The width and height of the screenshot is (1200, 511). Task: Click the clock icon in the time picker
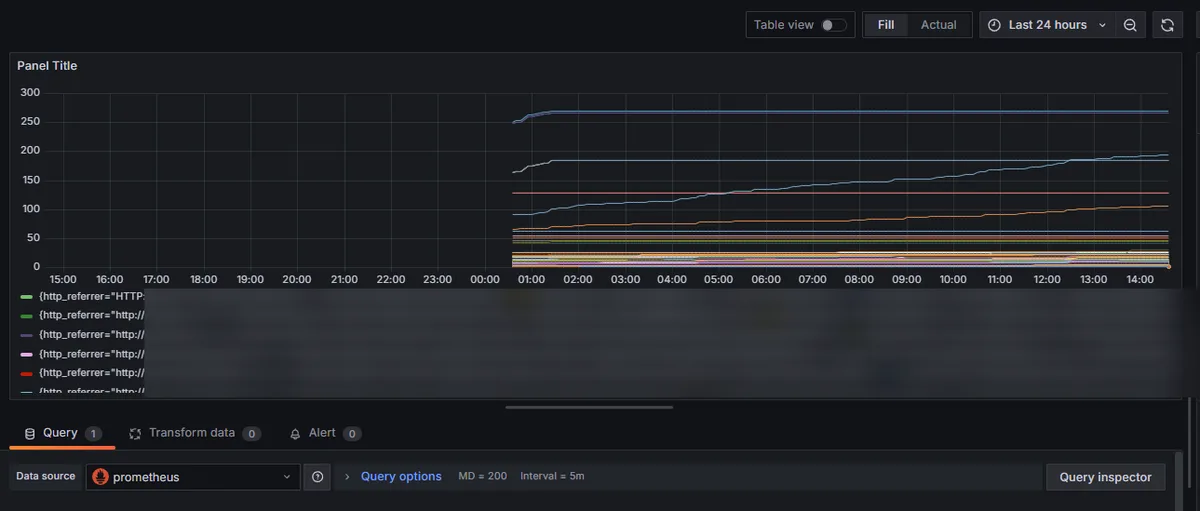pyautogui.click(x=994, y=25)
